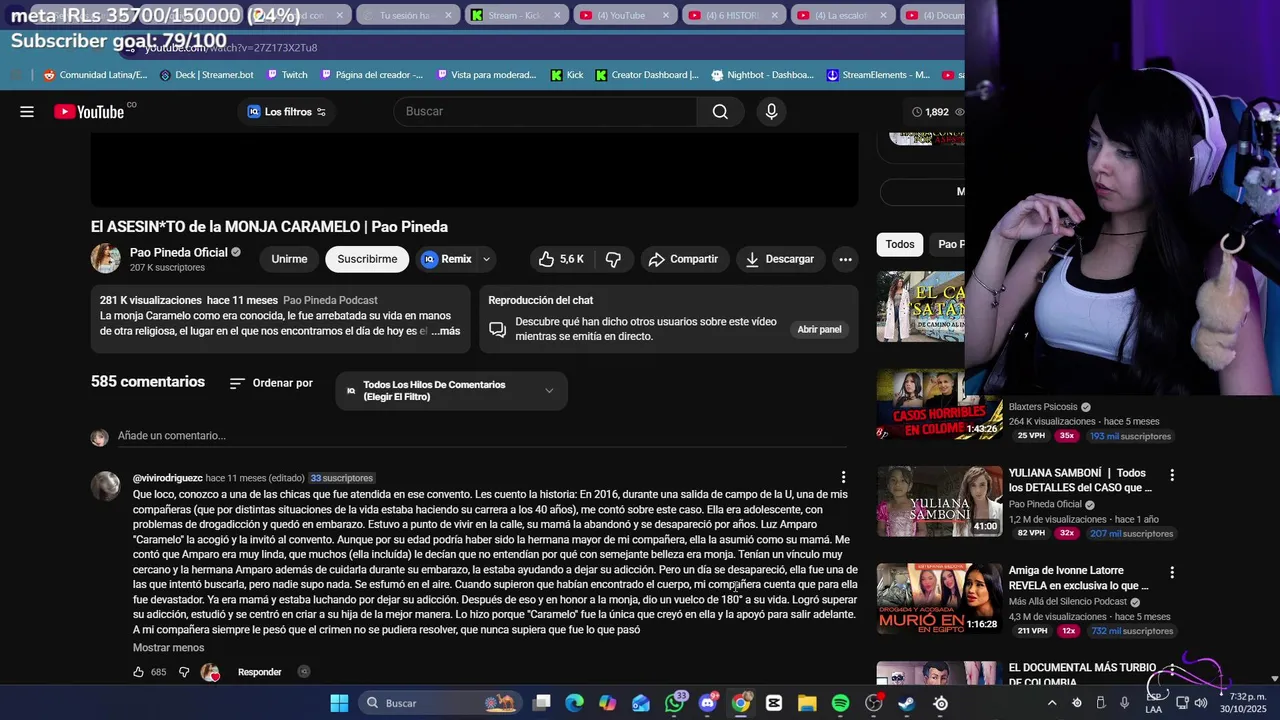The height and width of the screenshot is (720, 1280).
Task: Open the Amiga de Ivonne Latorre thumbnail
Action: pyautogui.click(x=939, y=598)
